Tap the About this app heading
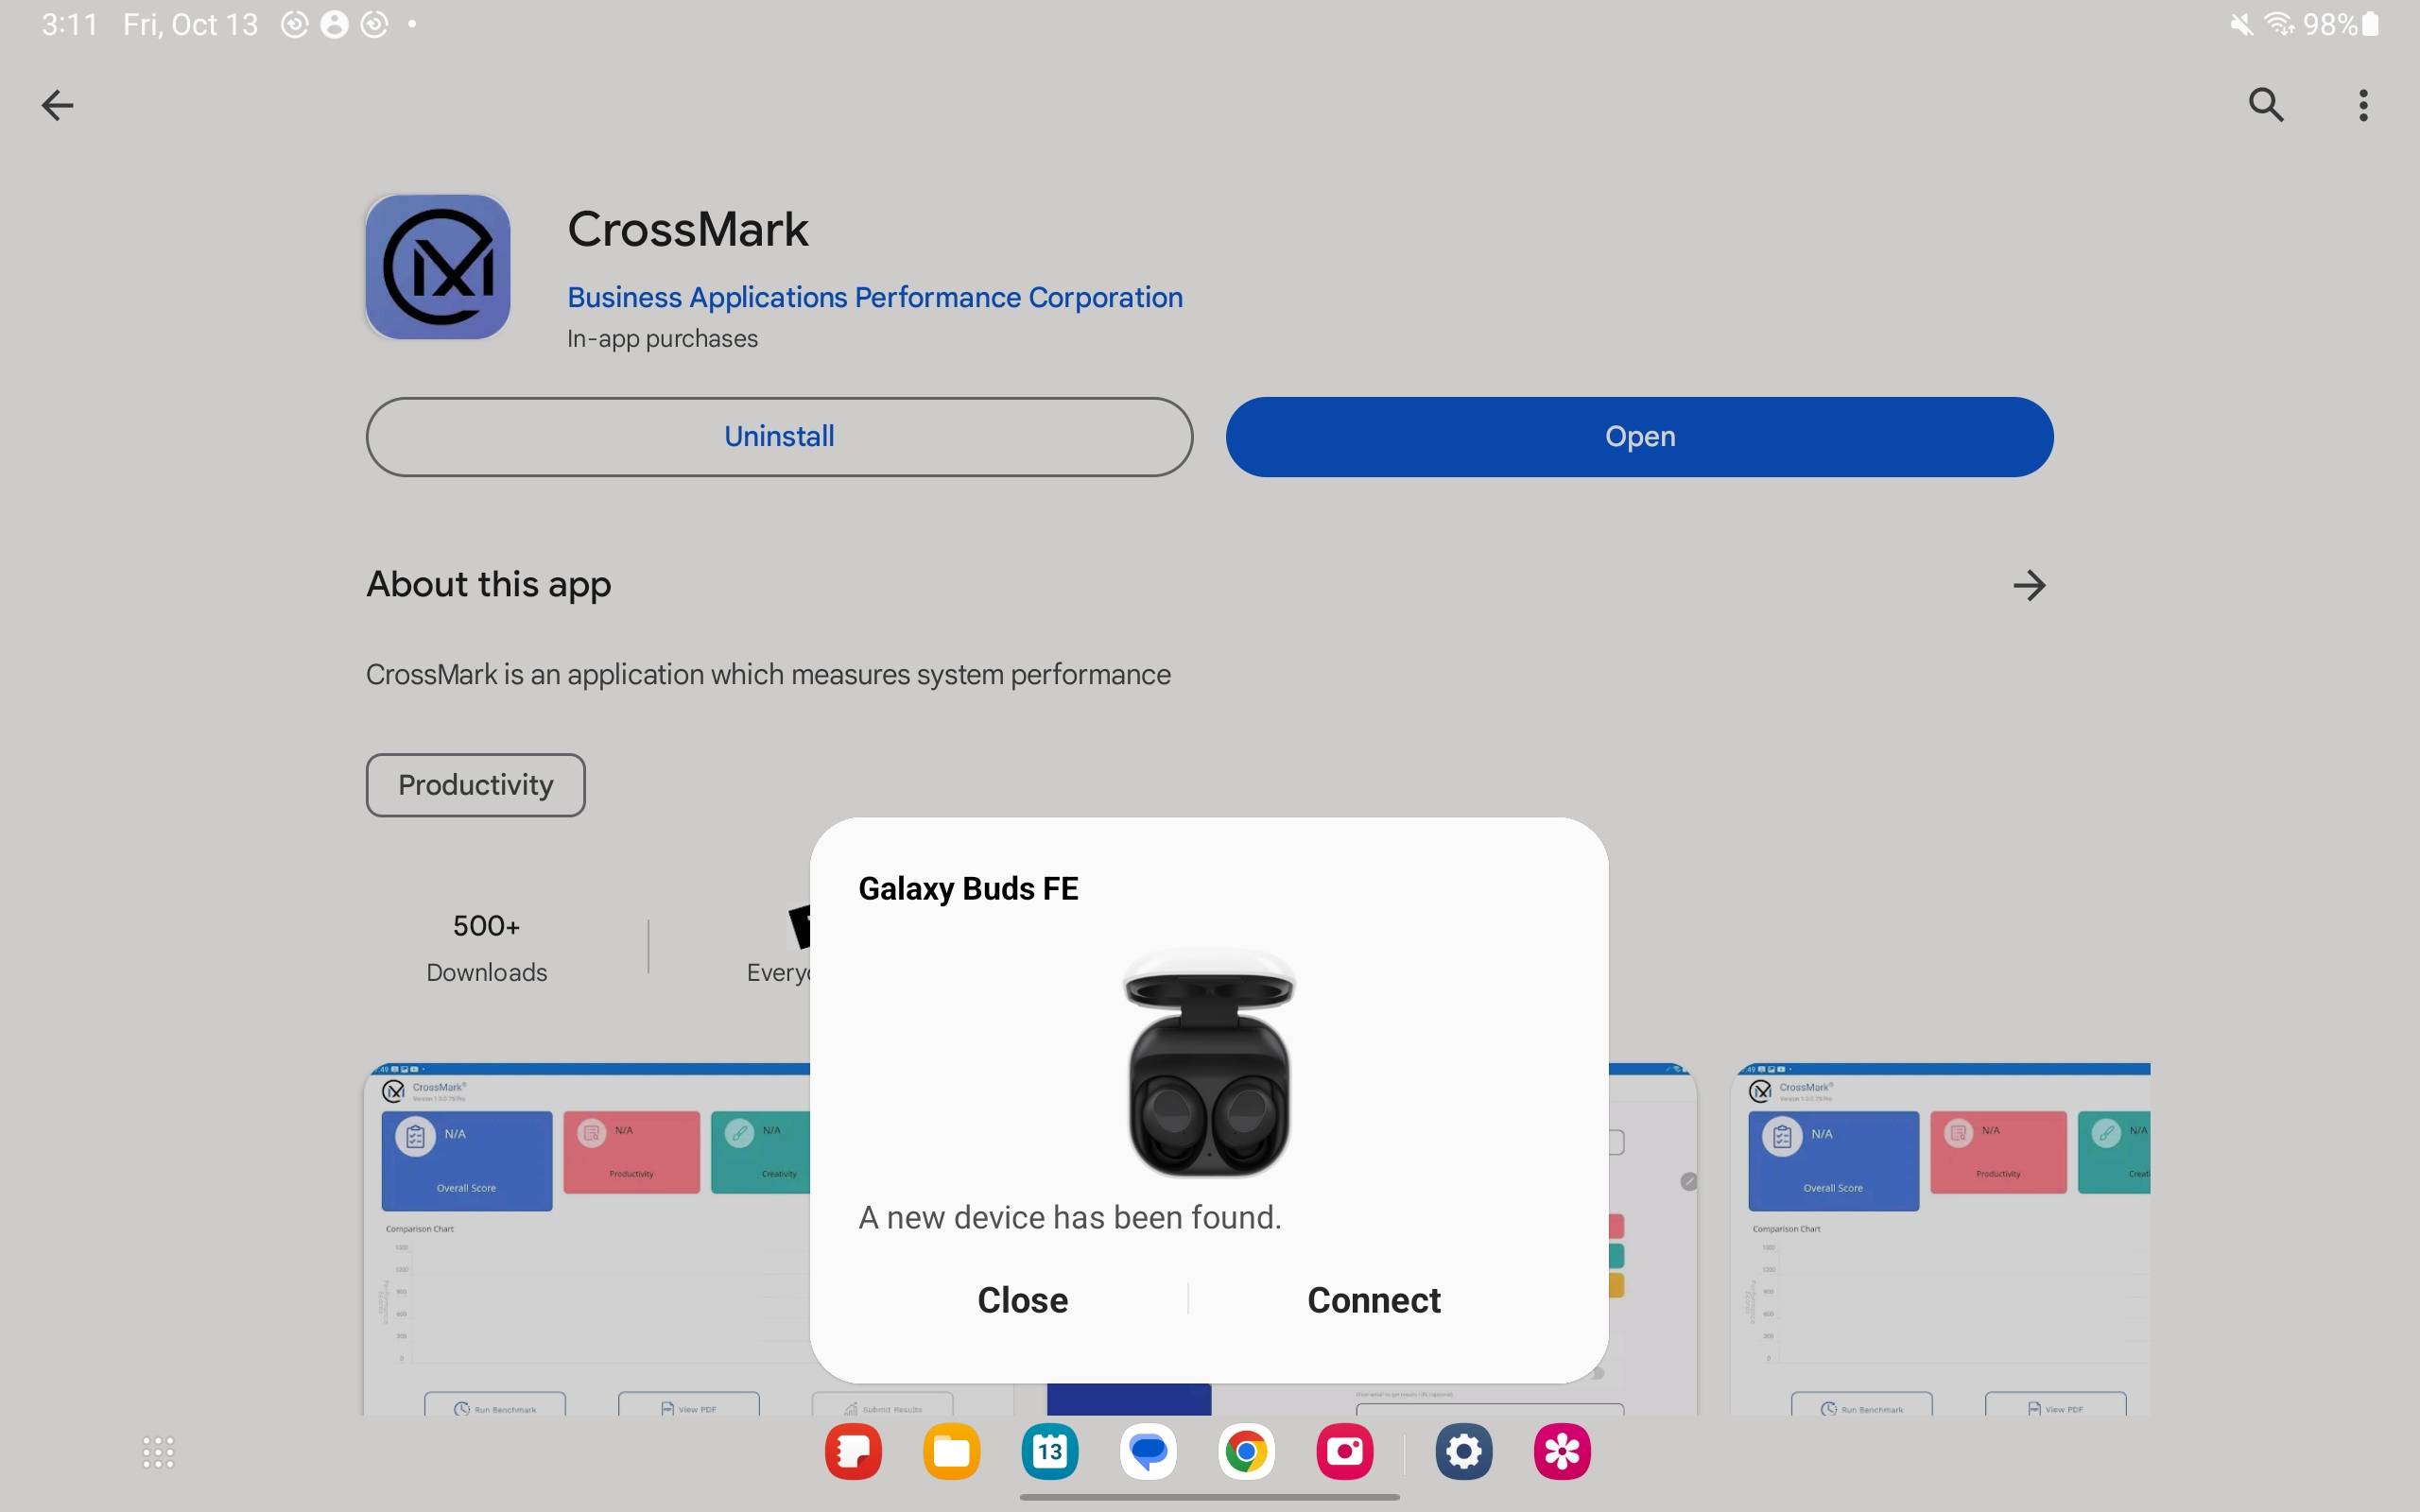Screen dimensions: 2420x1512 point(488,584)
